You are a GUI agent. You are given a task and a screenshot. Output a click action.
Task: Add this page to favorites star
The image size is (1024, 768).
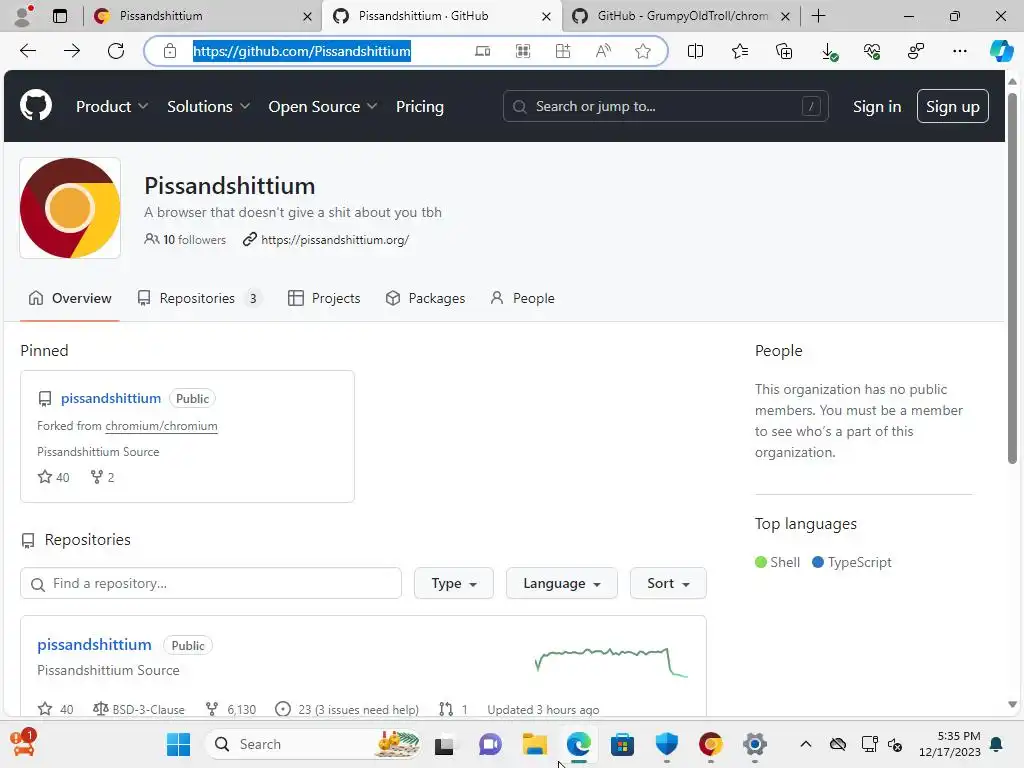tap(643, 51)
